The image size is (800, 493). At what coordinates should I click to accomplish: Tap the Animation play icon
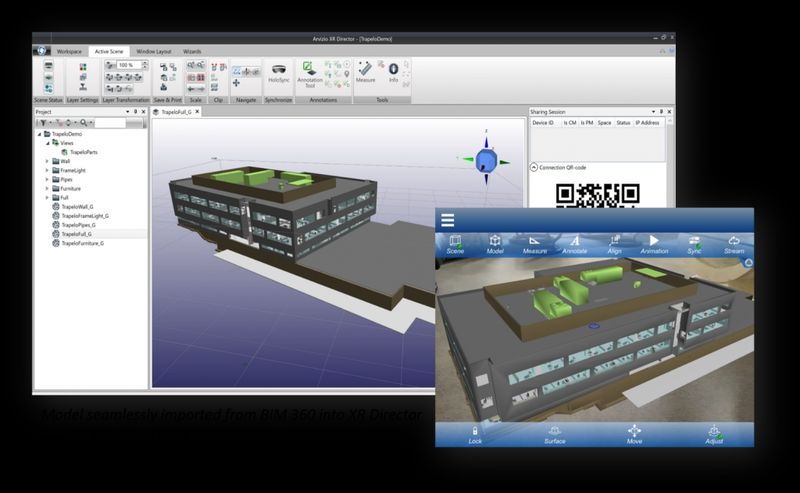[x=654, y=241]
